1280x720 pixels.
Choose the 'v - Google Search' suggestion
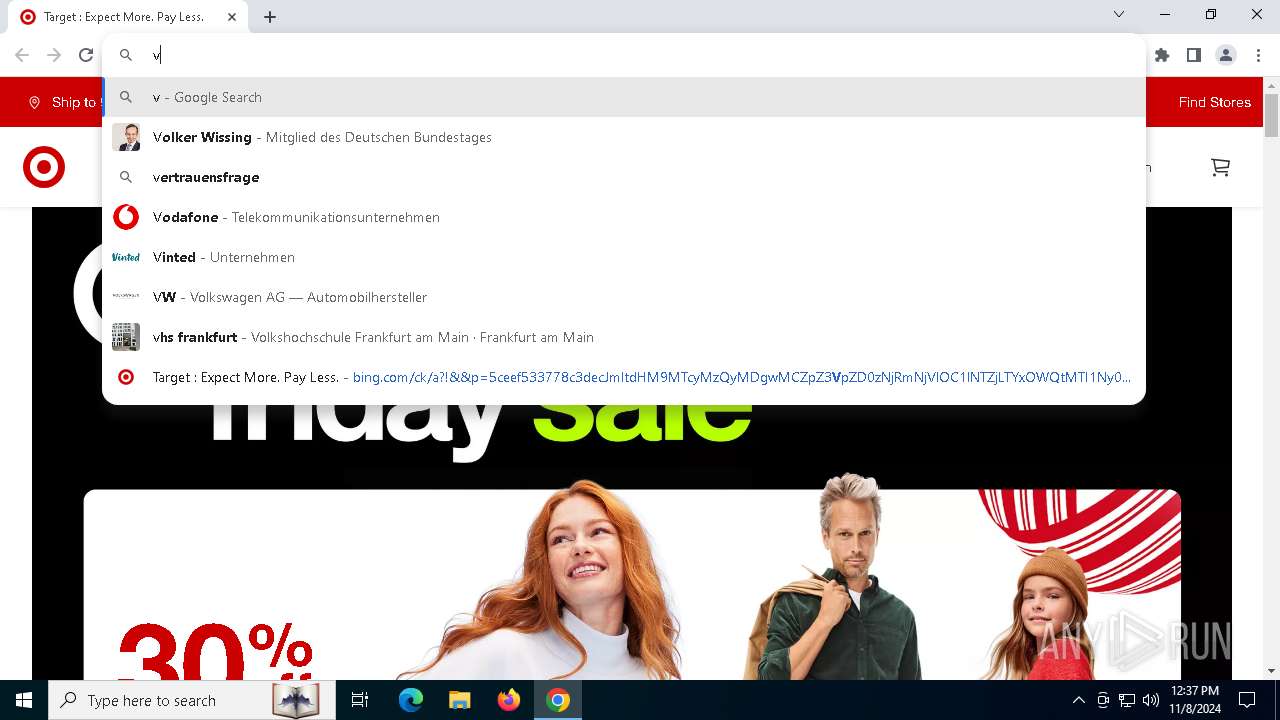(624, 97)
